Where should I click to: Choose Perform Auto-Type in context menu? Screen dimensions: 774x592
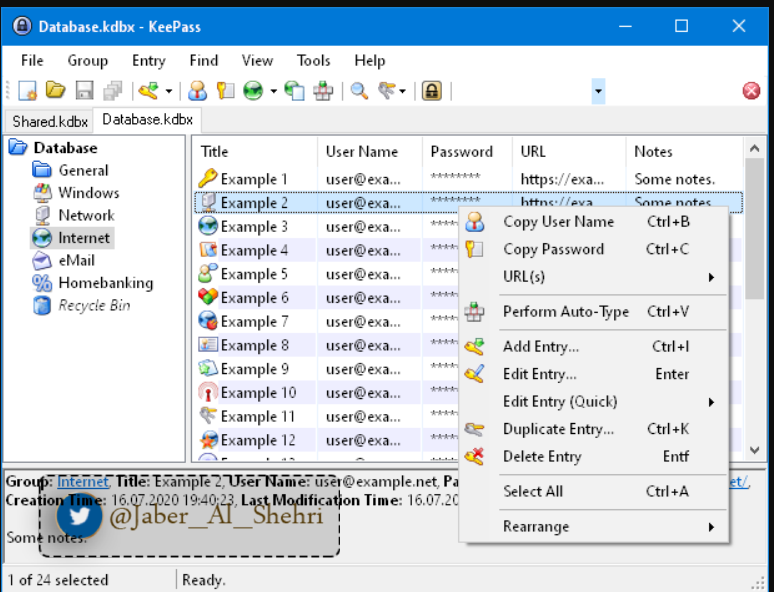coord(594,312)
